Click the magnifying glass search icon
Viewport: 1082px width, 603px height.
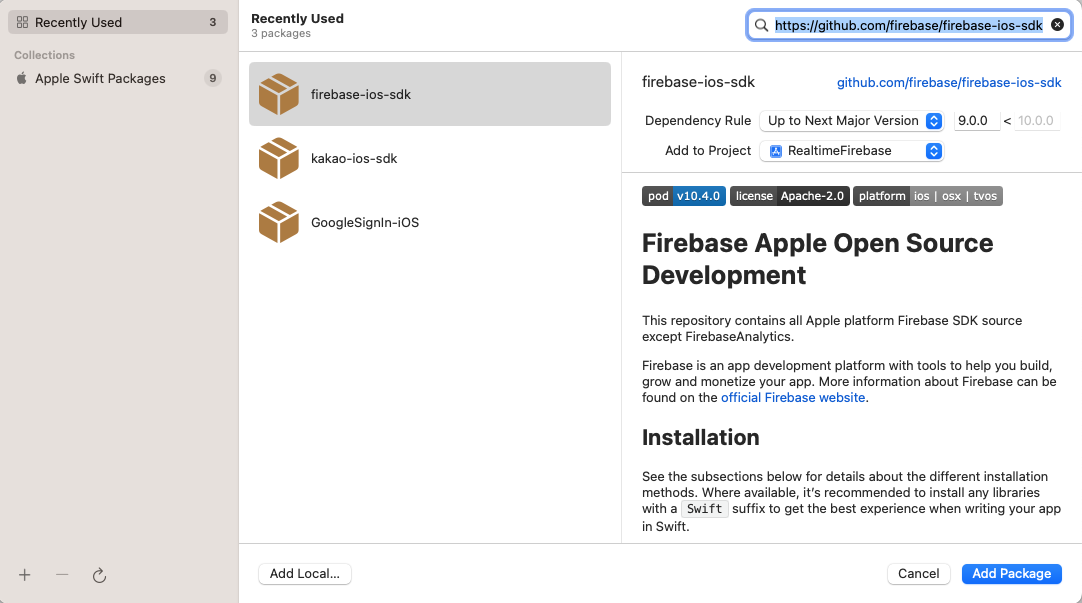click(761, 26)
